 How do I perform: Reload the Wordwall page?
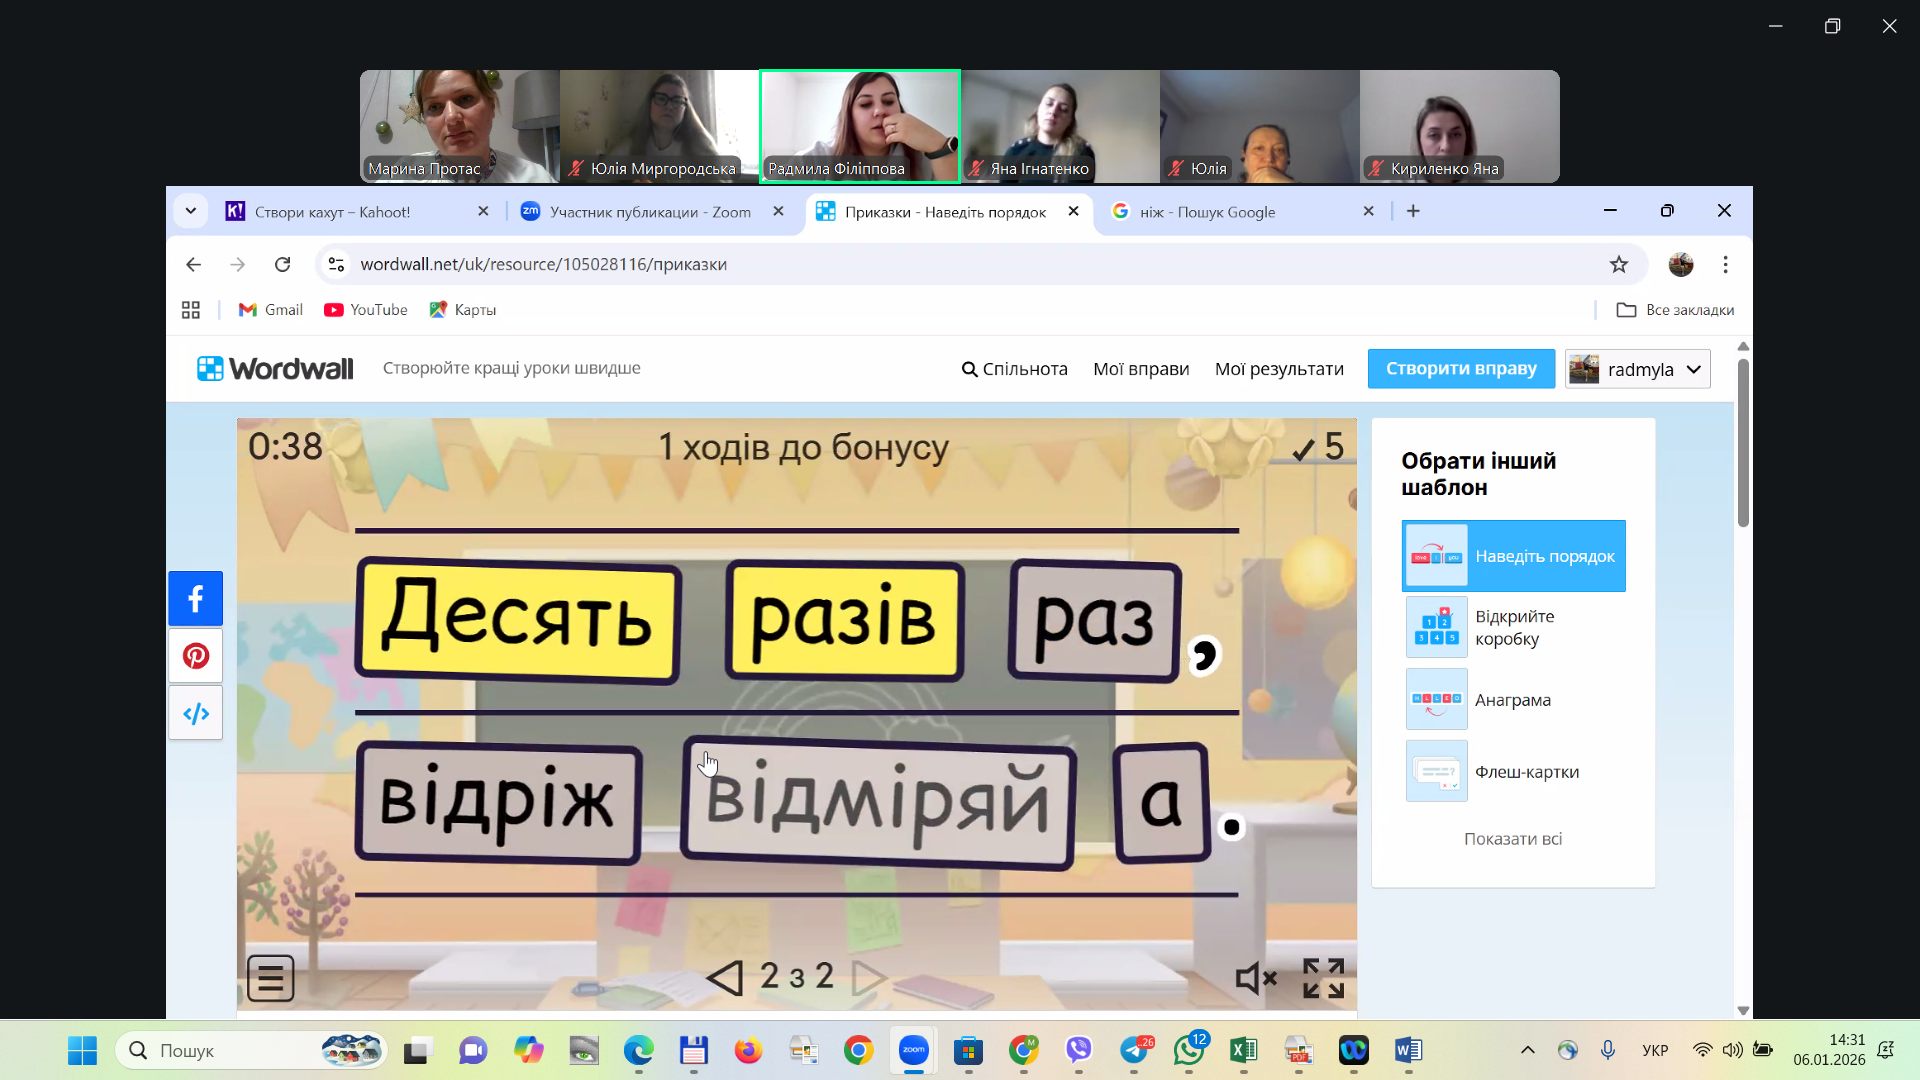283,264
